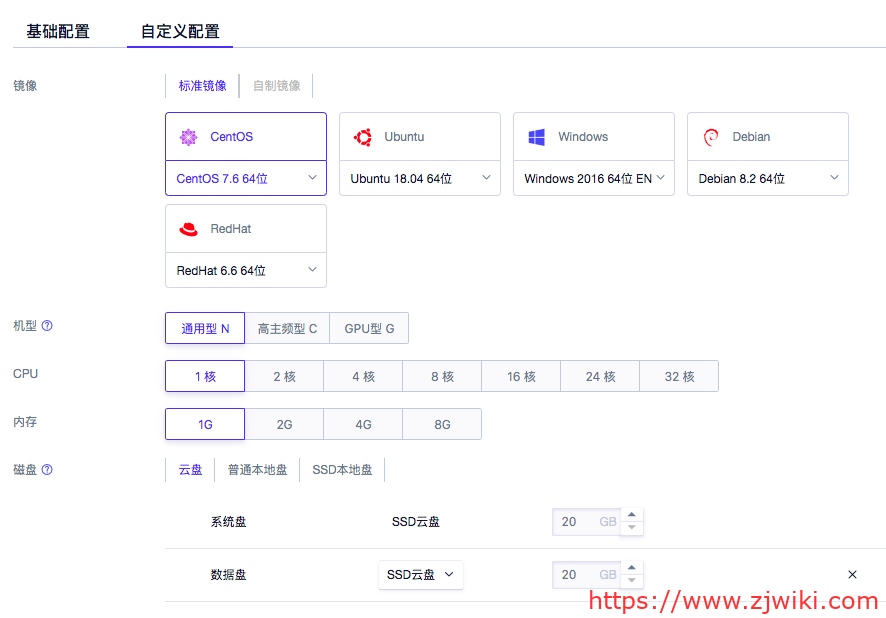Increase system disk size with the up stepper

[631, 515]
